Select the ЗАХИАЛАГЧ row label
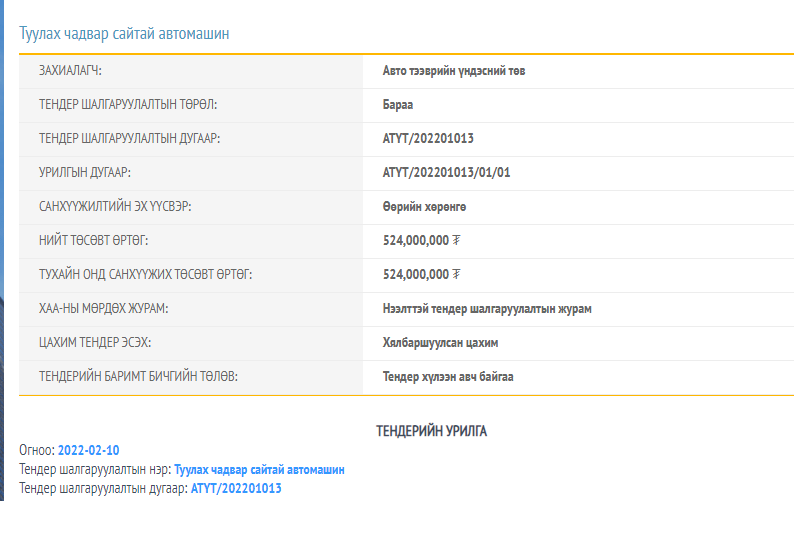Viewport: 794px width, 556px height. point(70,71)
